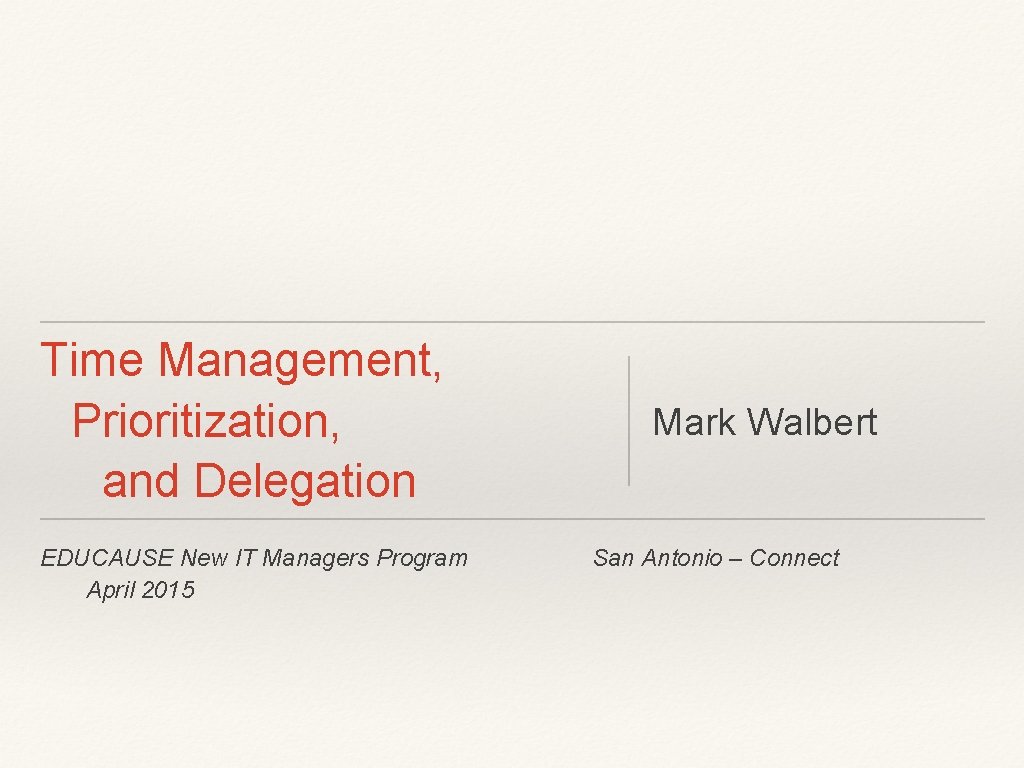The image size is (1024, 768).
Task: Click the word "Management," in the title
Action: 299,361
